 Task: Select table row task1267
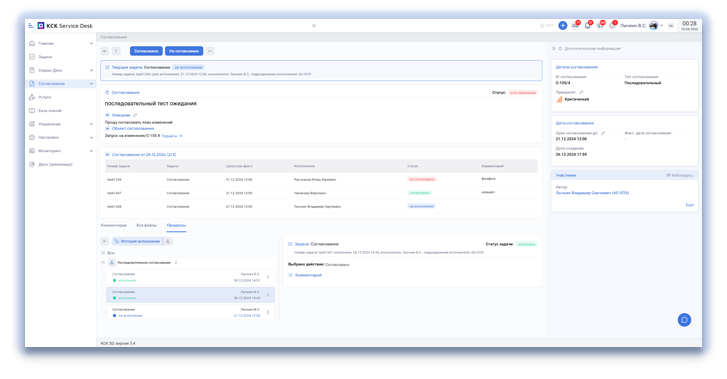tap(321, 193)
